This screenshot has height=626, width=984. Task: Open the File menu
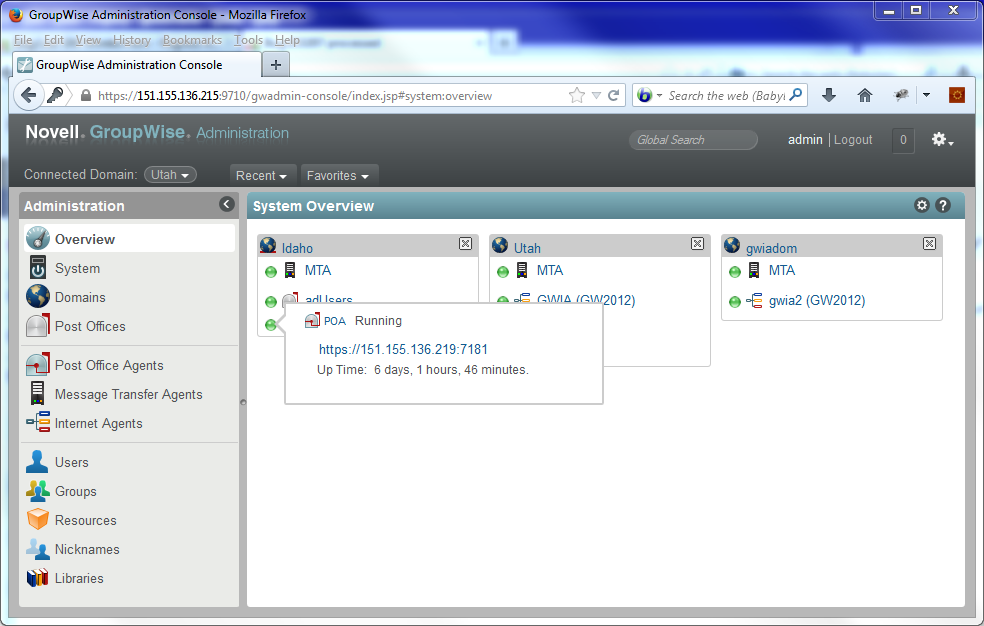pos(23,40)
